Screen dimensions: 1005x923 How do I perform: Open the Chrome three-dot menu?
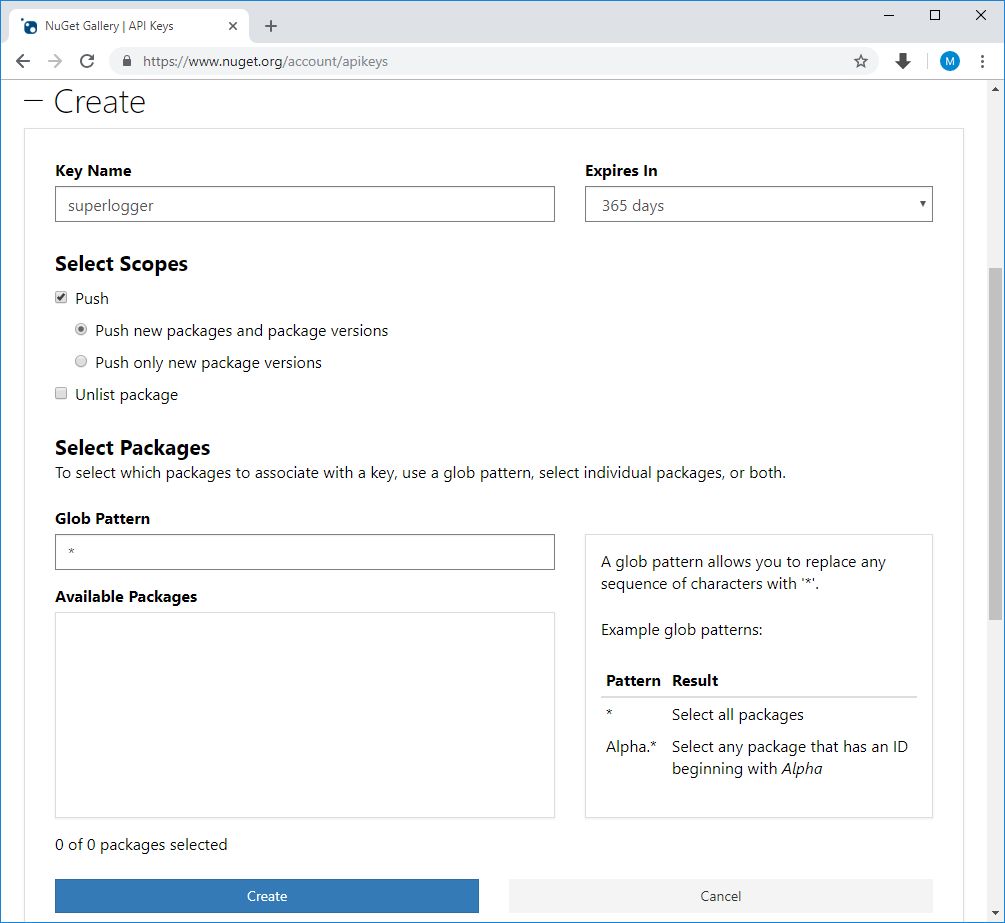(x=983, y=61)
